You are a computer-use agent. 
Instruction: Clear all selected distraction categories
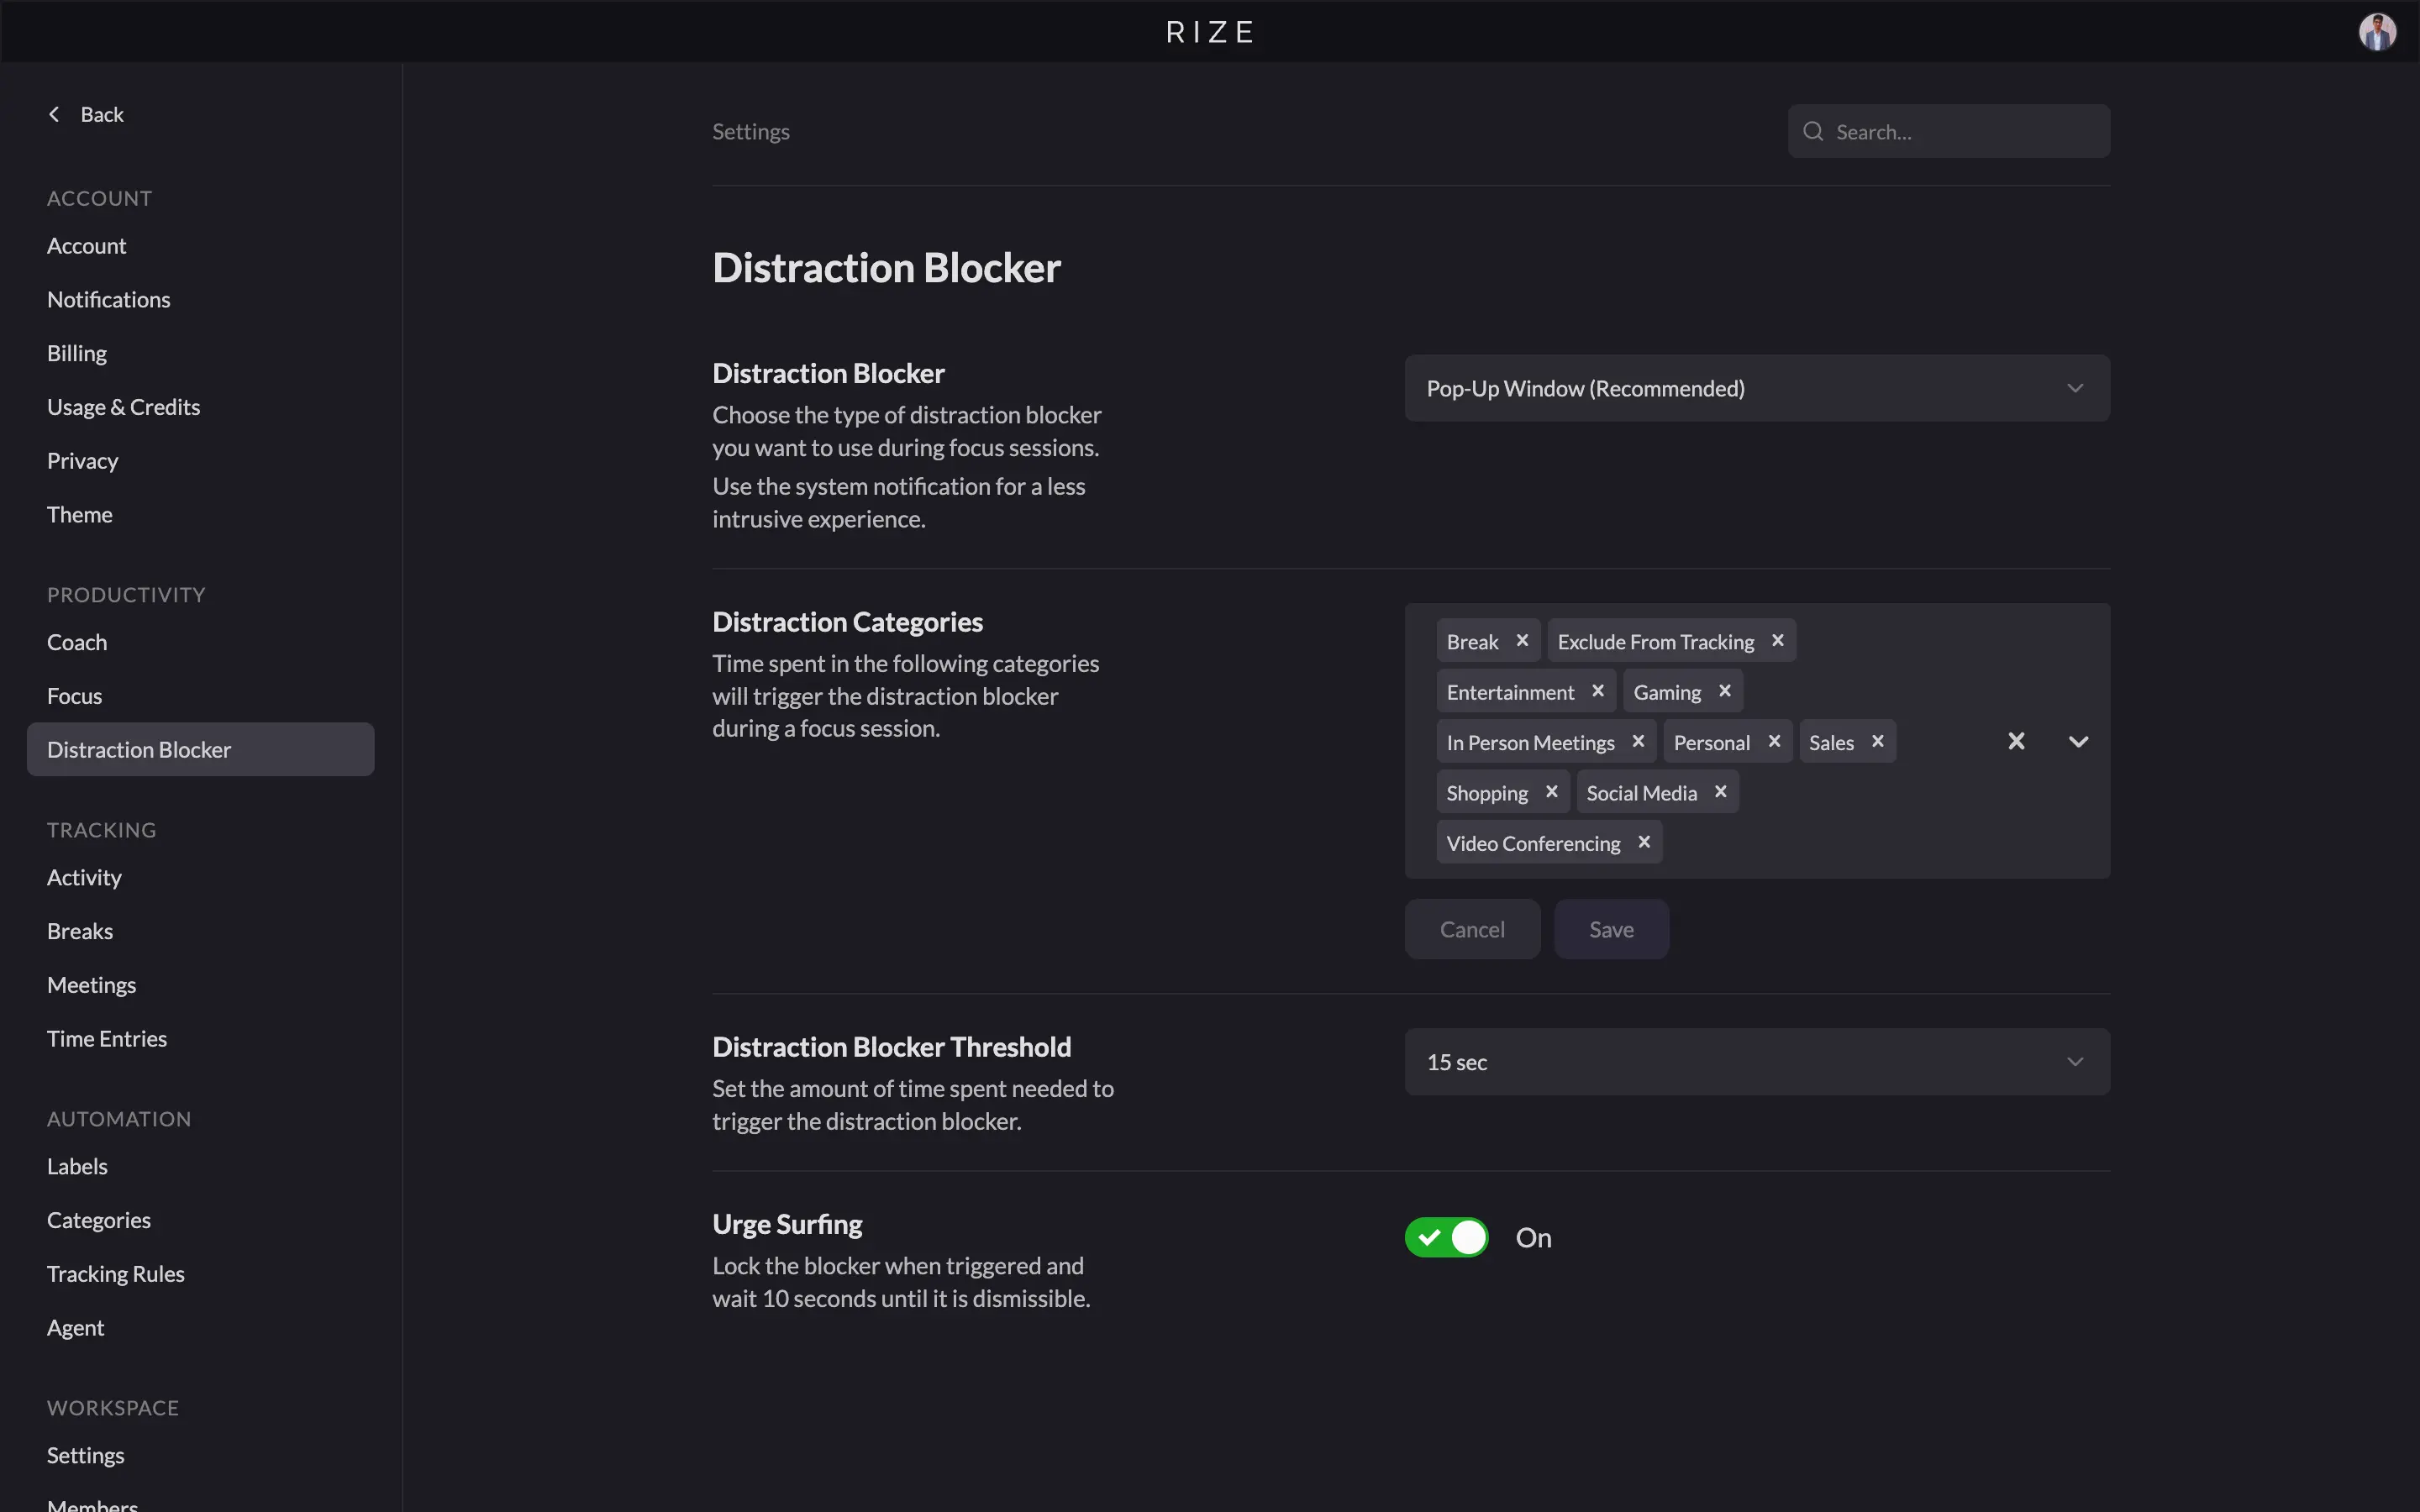click(x=2016, y=741)
